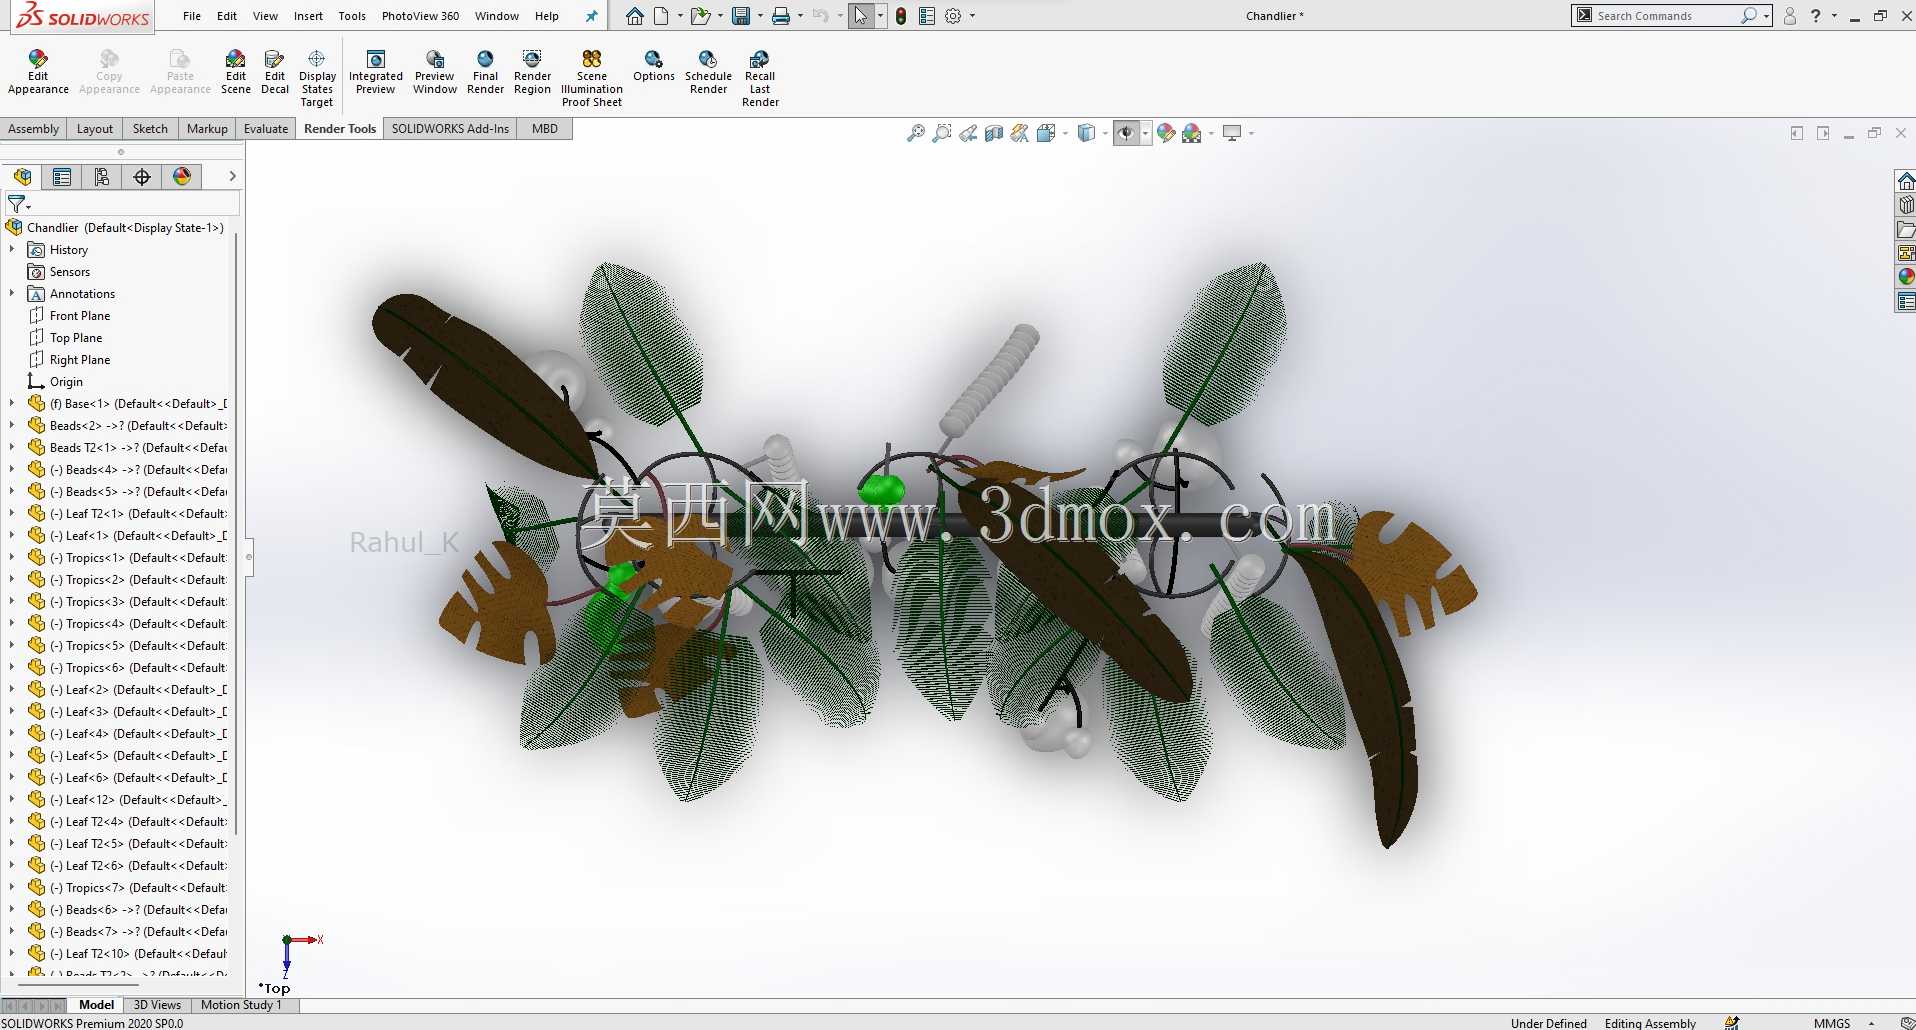Select the Top Plane

pos(76,338)
